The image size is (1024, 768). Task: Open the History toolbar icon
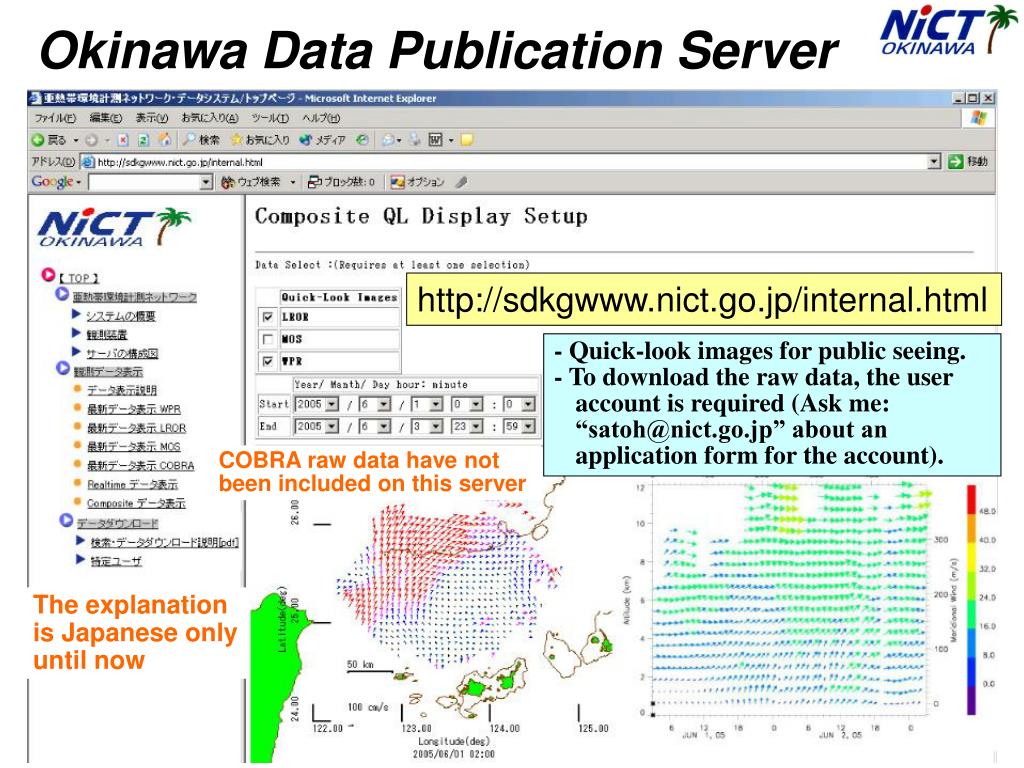pos(362,140)
